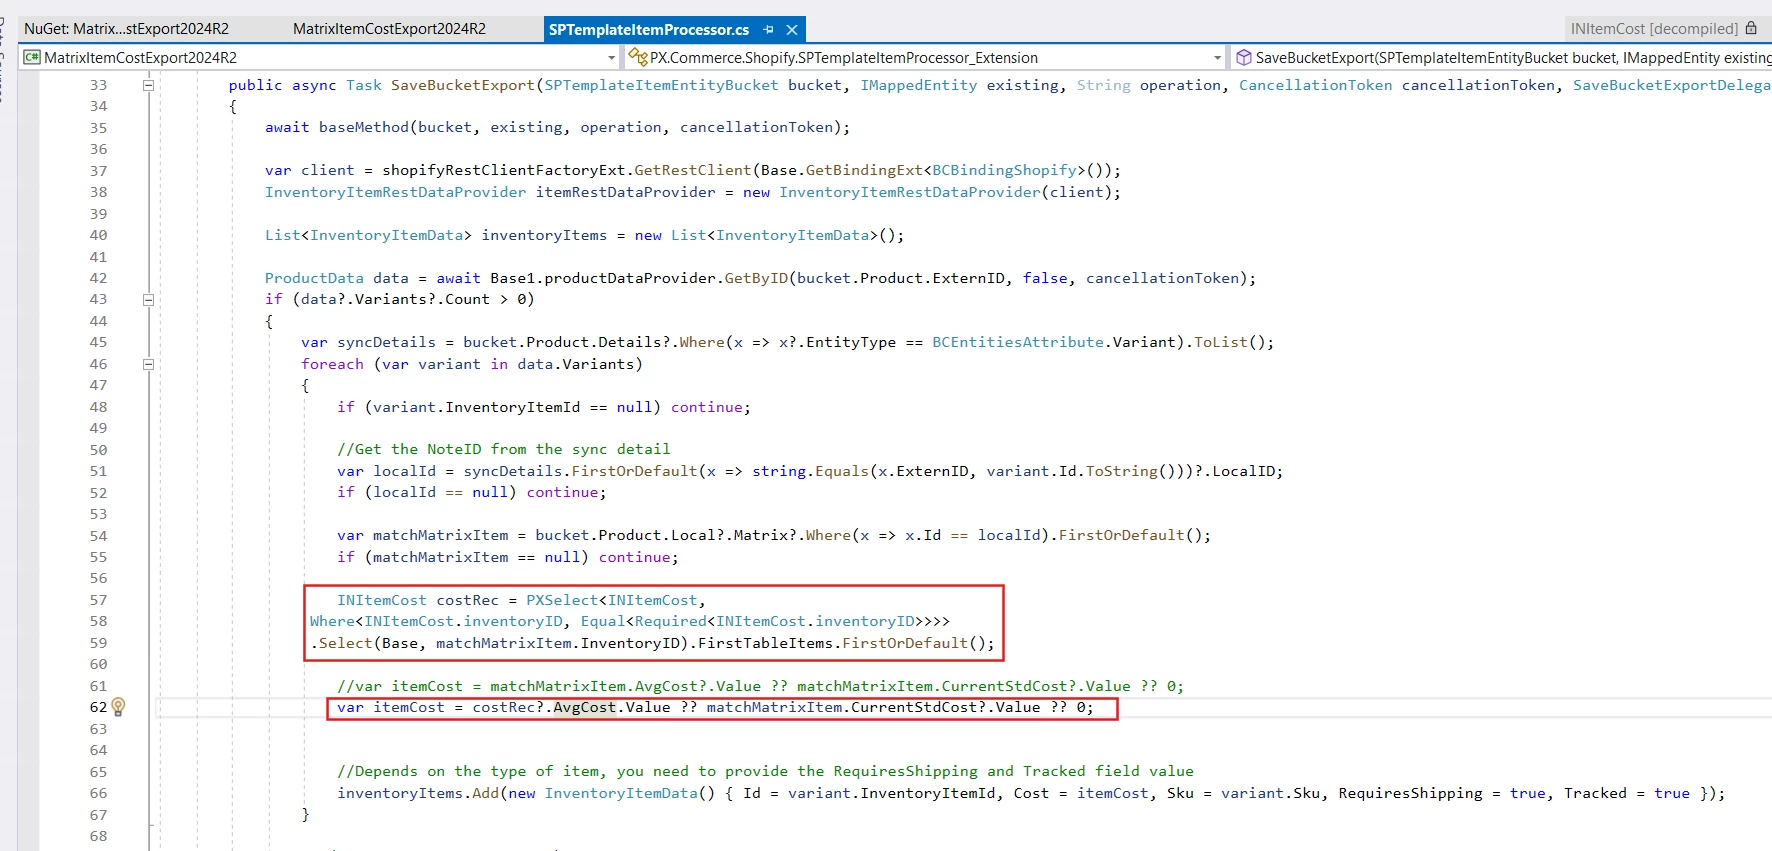This screenshot has width=1772, height=851.
Task: Click highlighted AvgCost on line 62
Action: point(585,707)
